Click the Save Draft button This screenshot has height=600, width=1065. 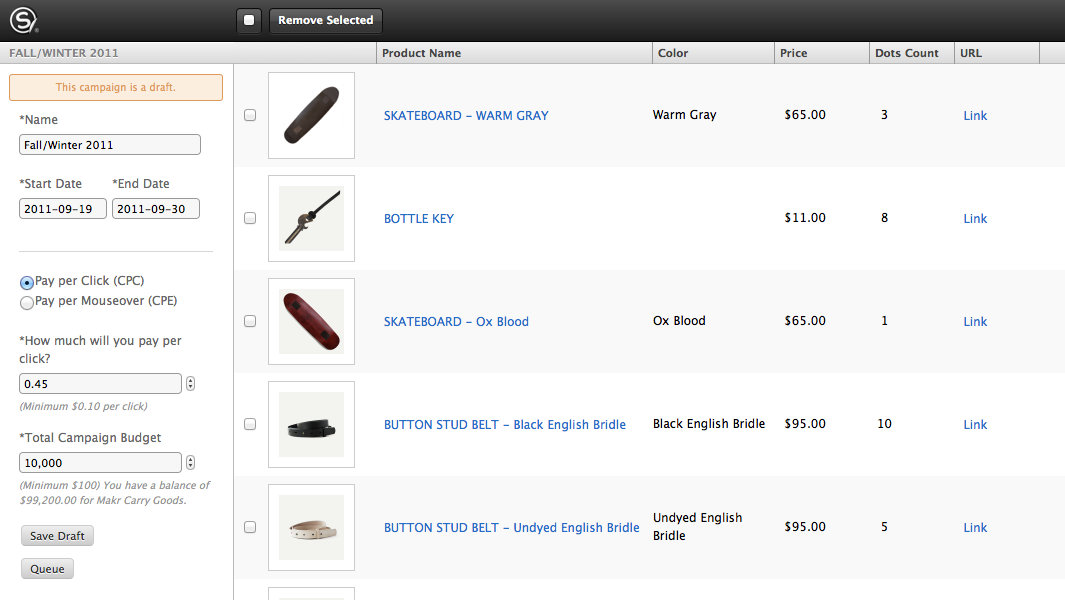coord(57,535)
